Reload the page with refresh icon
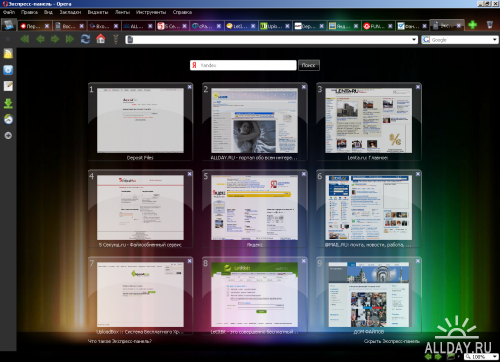 85,39
